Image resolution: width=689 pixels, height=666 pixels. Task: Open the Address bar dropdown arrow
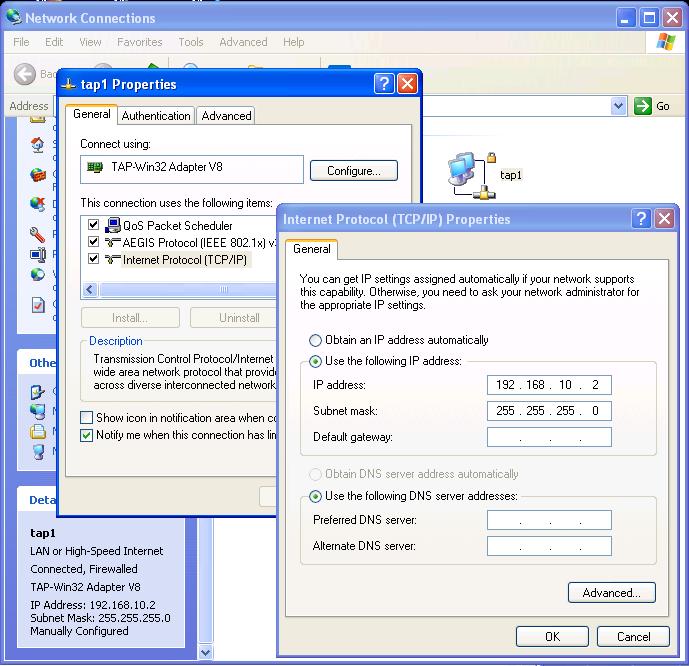point(618,106)
